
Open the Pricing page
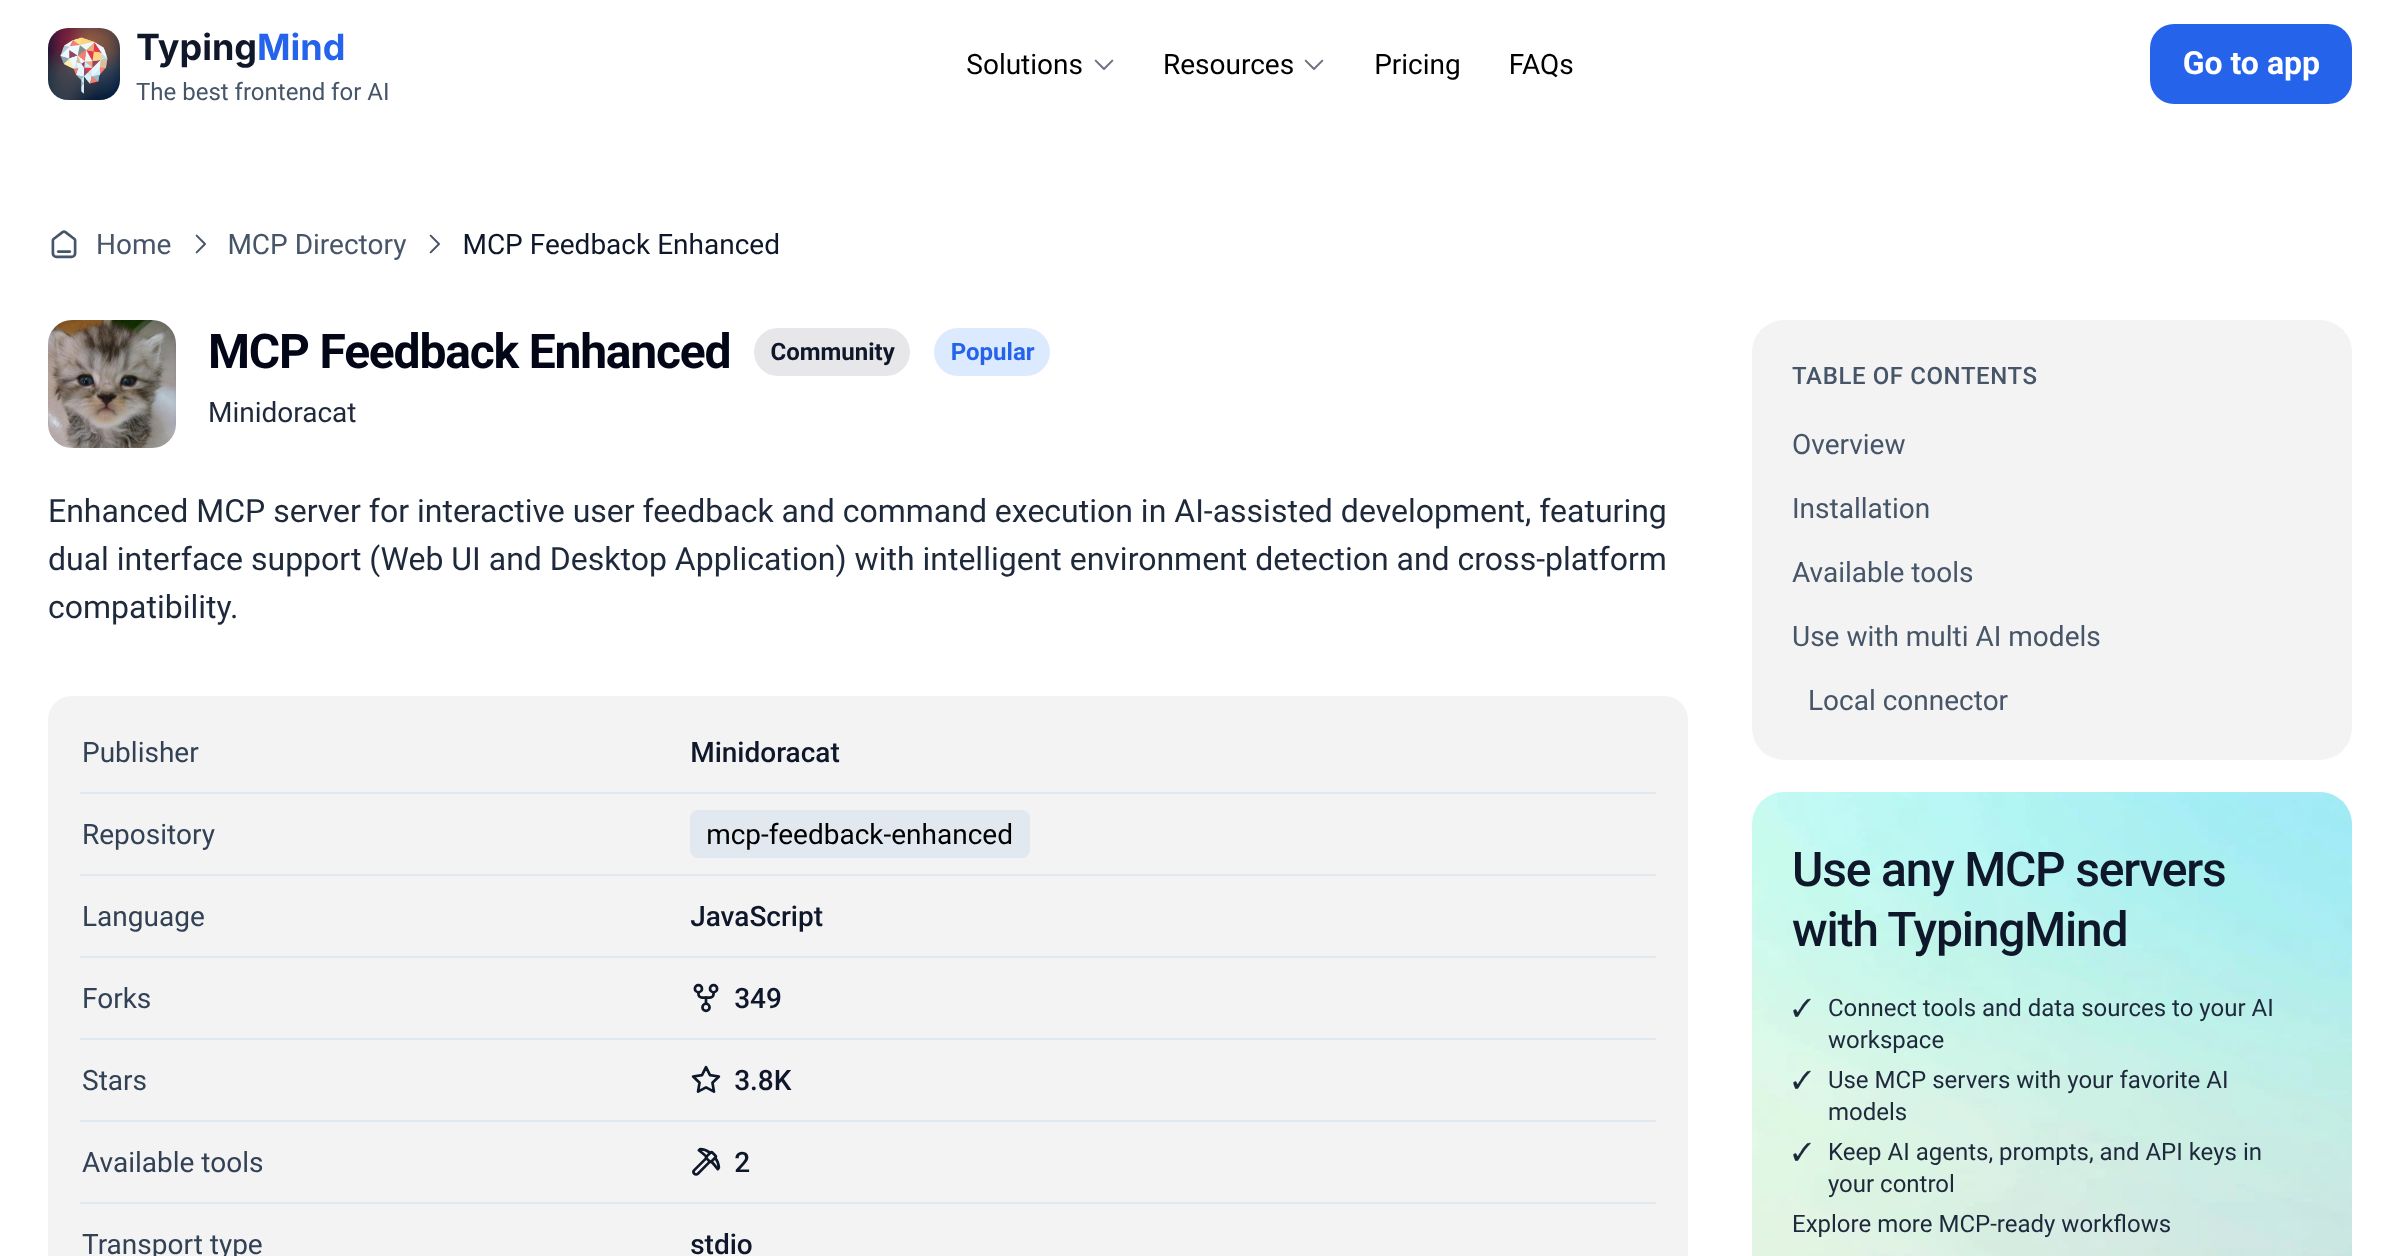[1417, 64]
